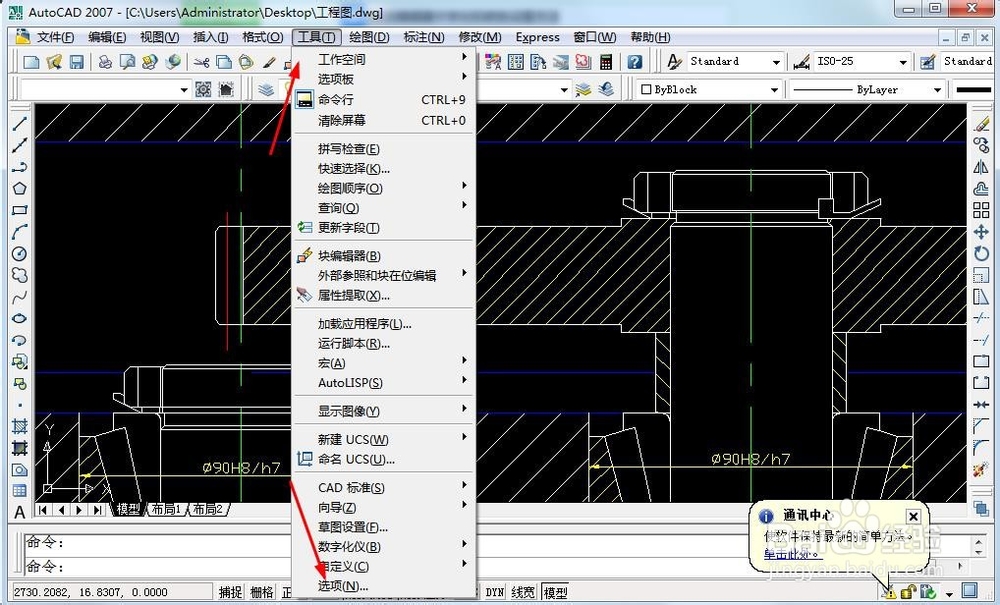Choose 块编辑器(B) menu entry
The height and width of the screenshot is (605, 1000).
[x=385, y=256]
